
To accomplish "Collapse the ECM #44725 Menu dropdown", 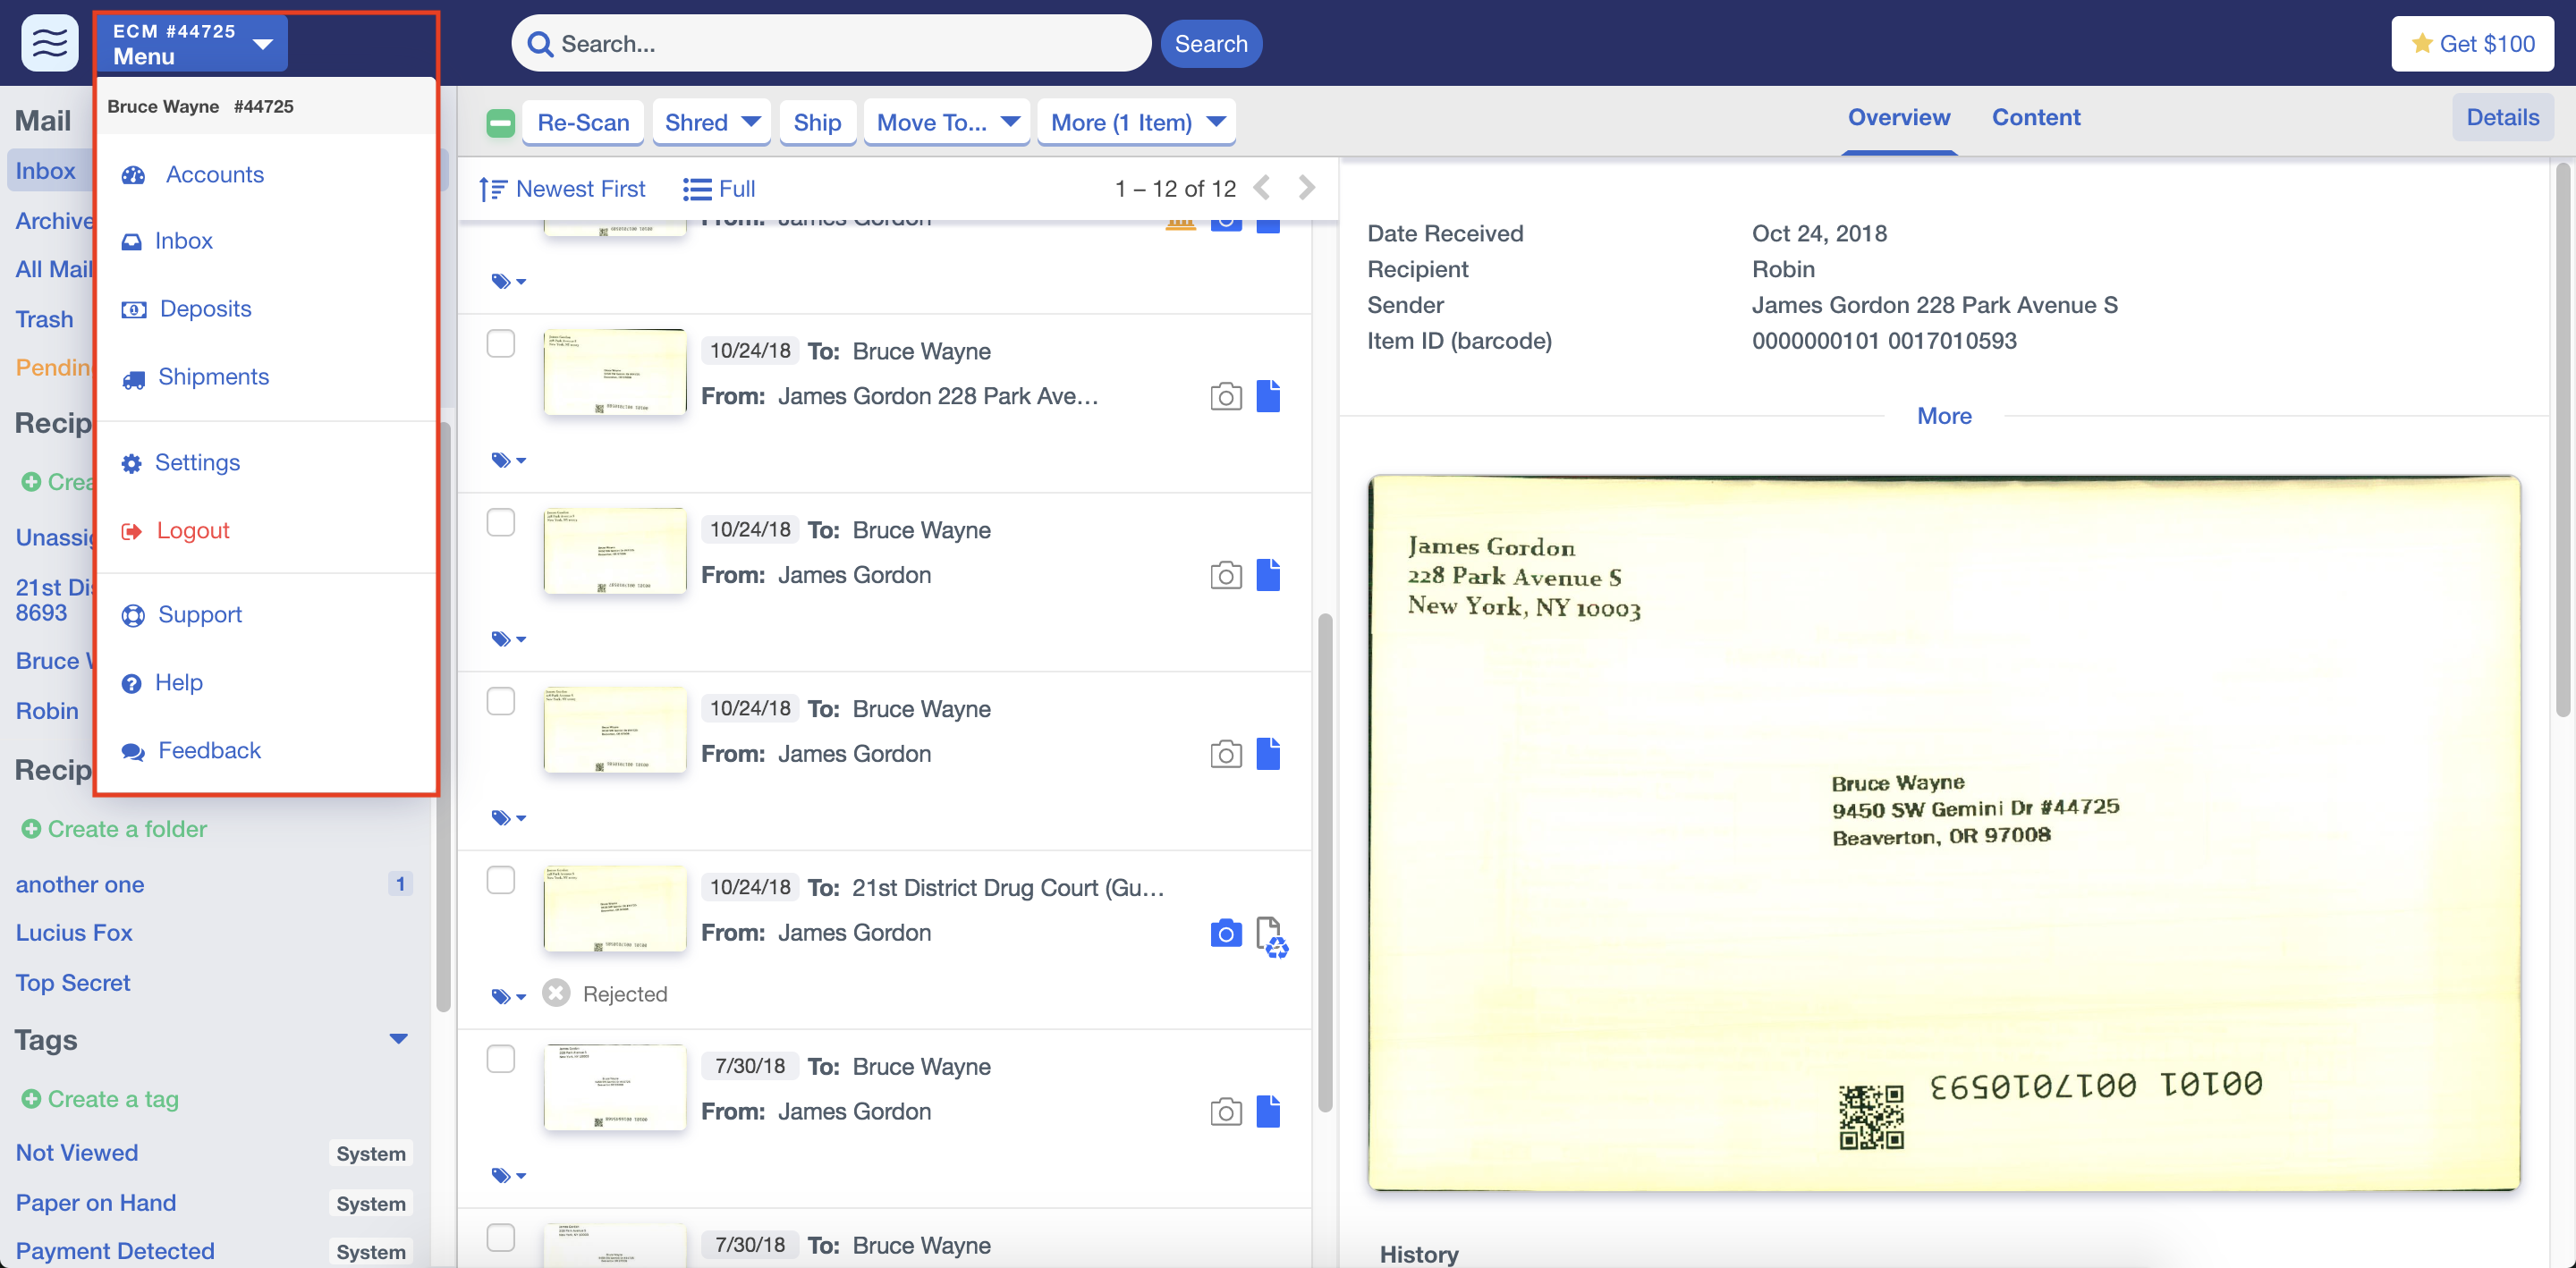I will (192, 43).
